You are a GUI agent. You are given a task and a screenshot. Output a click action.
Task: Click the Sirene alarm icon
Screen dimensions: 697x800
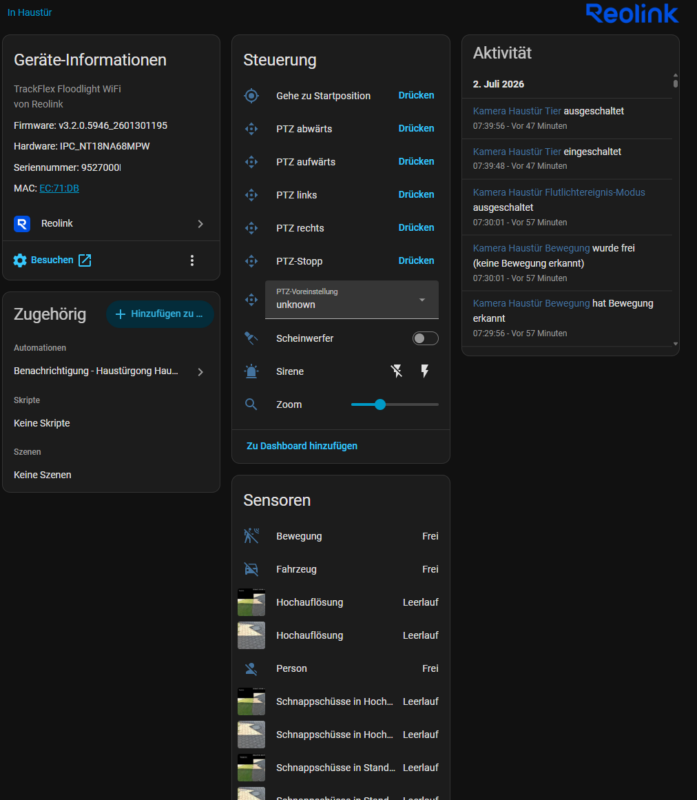251,371
